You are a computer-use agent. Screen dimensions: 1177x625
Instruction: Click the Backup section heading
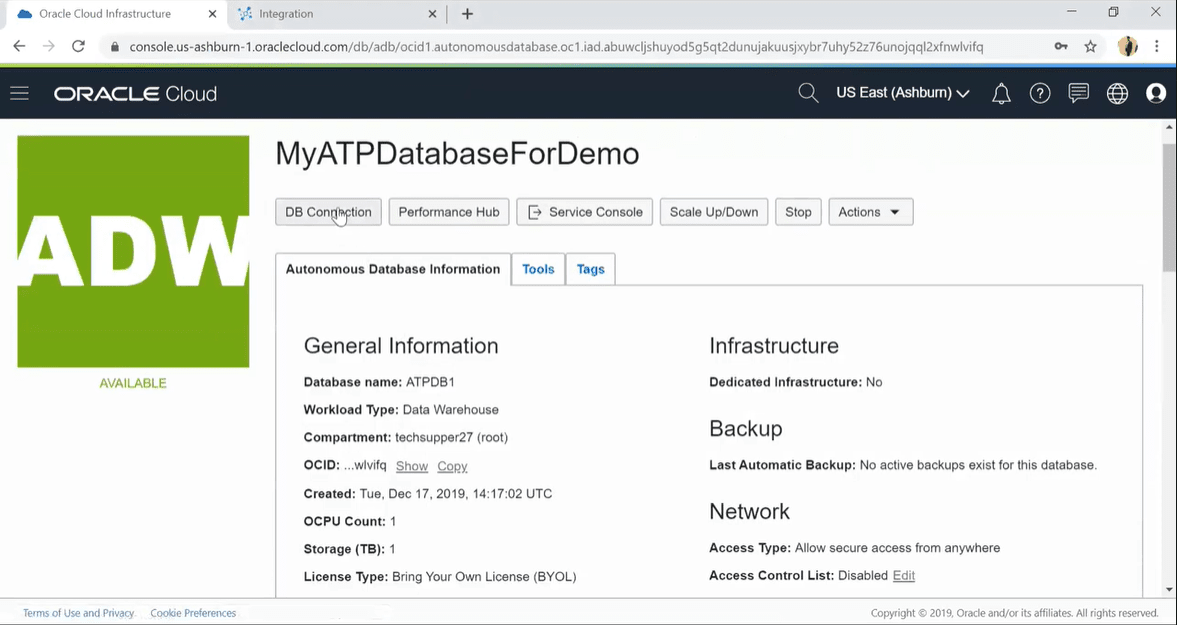coord(745,428)
